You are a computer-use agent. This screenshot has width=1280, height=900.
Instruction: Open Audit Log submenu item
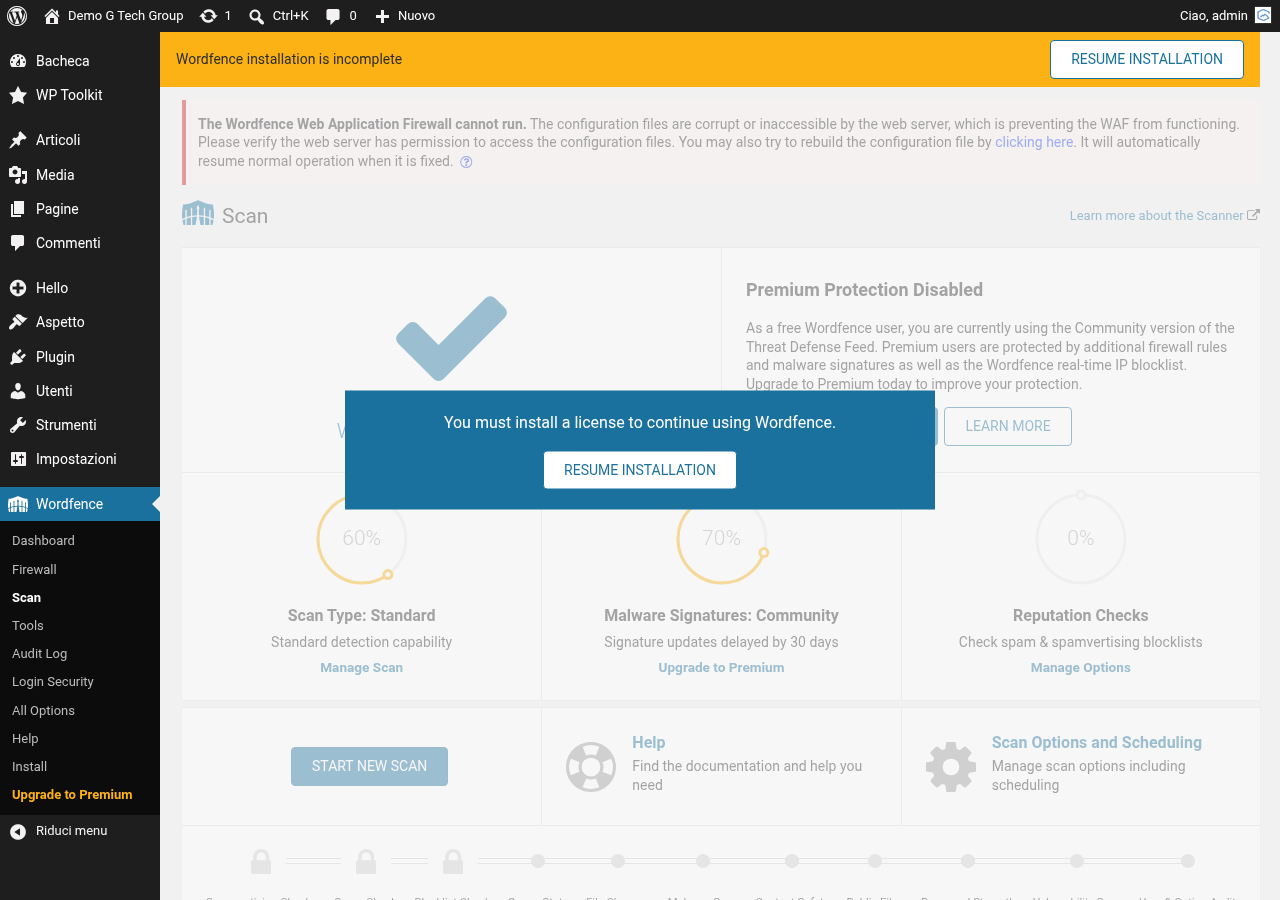[39, 653]
